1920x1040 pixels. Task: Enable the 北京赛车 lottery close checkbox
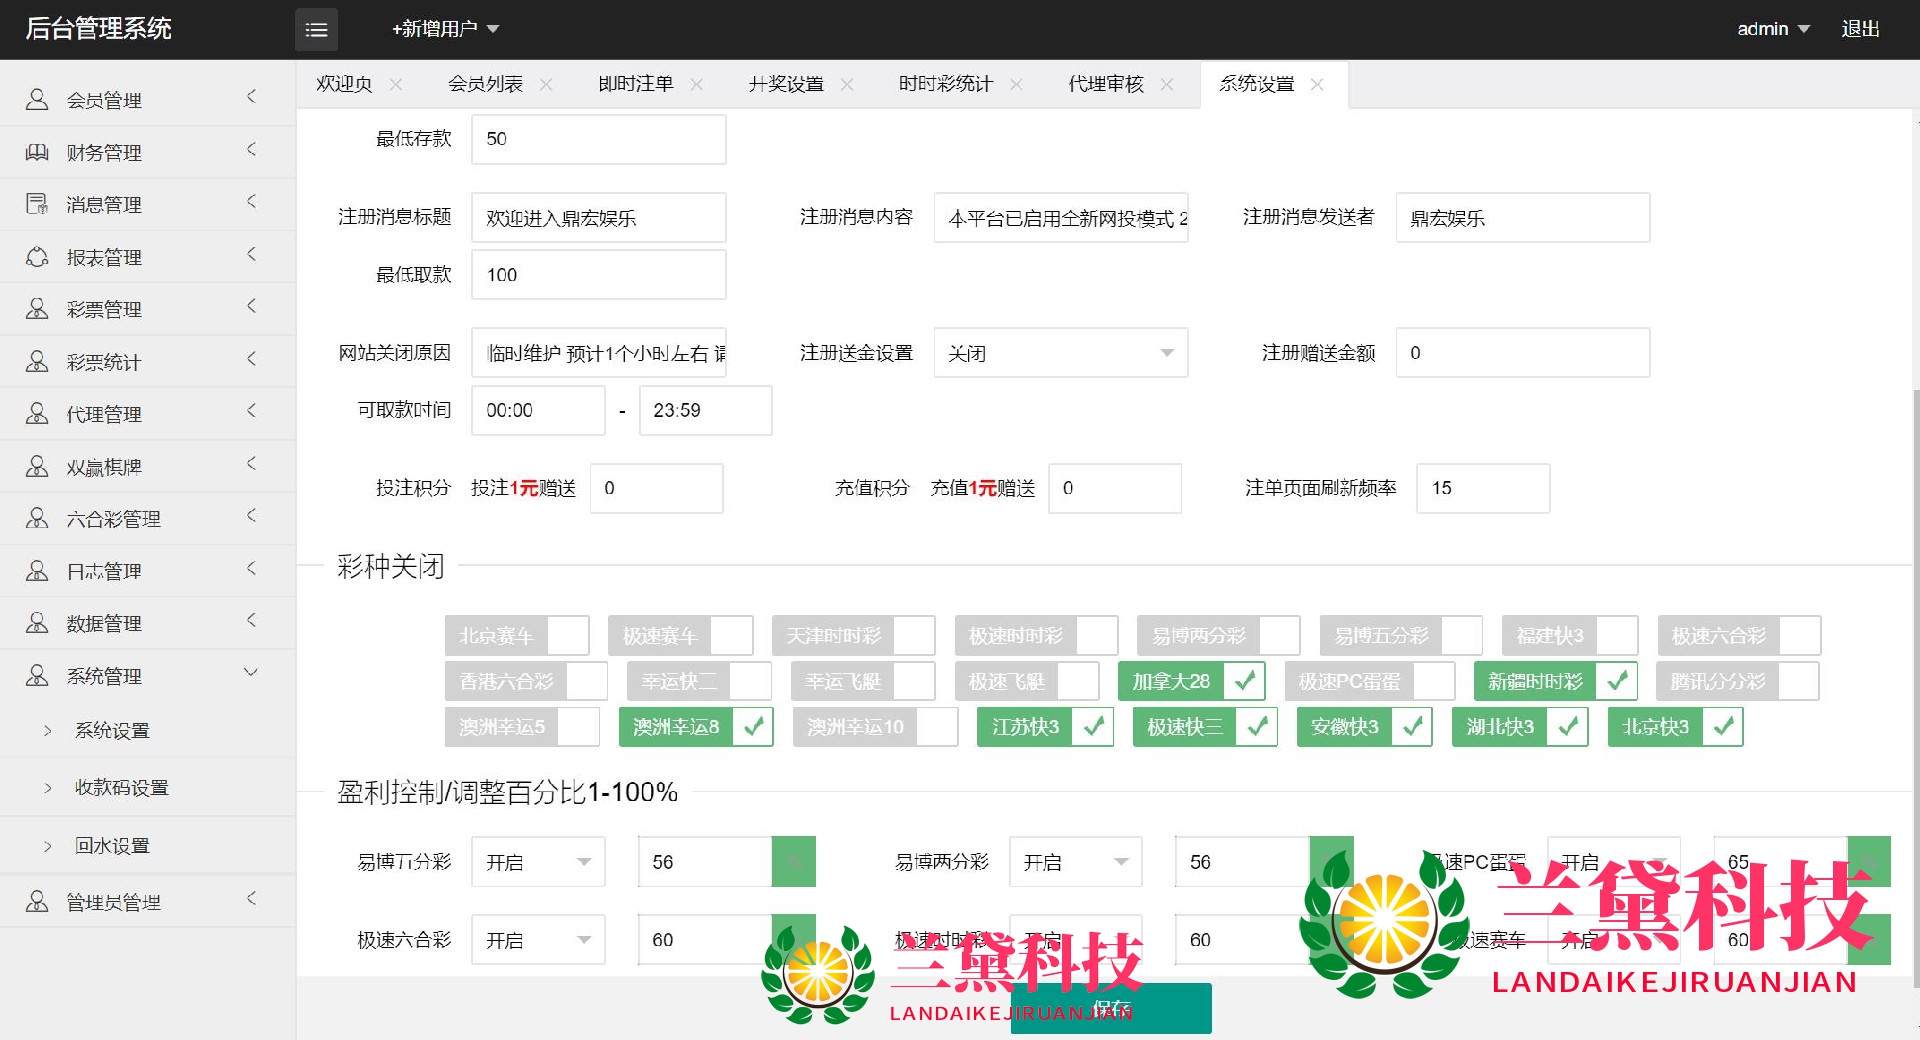(567, 636)
